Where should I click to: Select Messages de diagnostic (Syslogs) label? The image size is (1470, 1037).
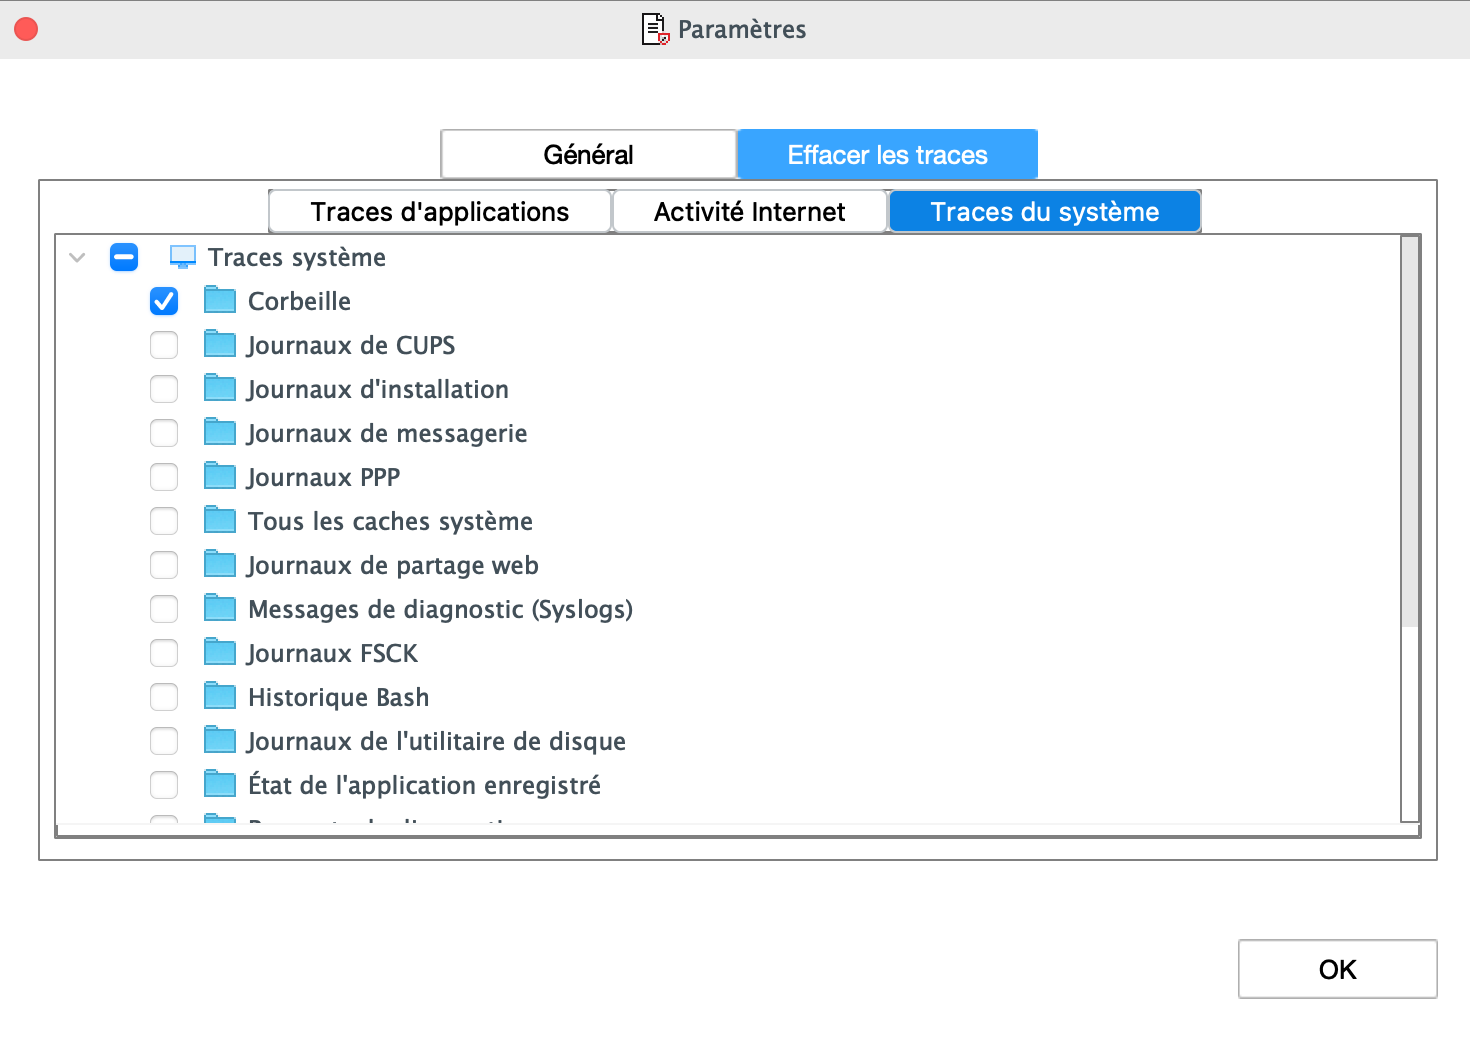pos(440,609)
